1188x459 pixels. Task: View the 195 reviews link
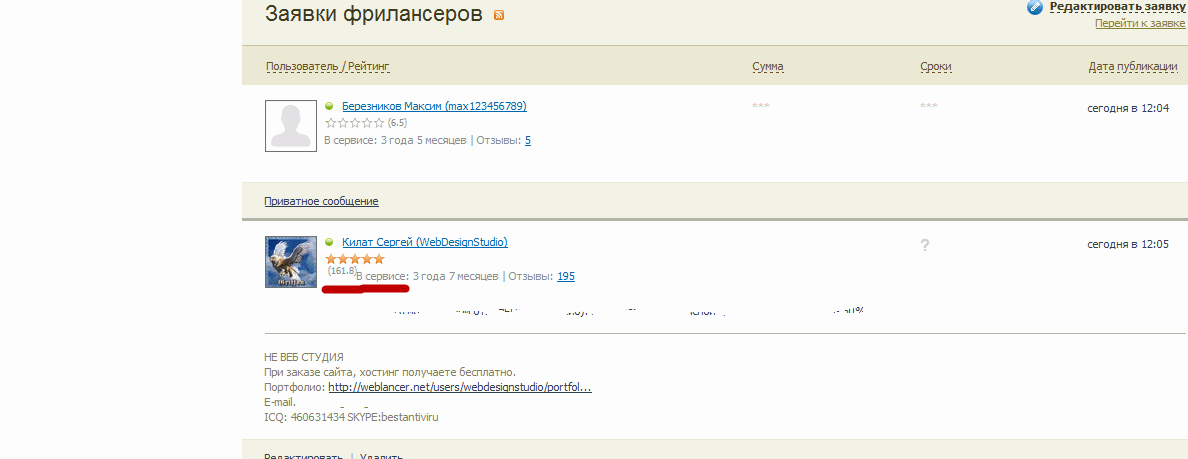(566, 276)
